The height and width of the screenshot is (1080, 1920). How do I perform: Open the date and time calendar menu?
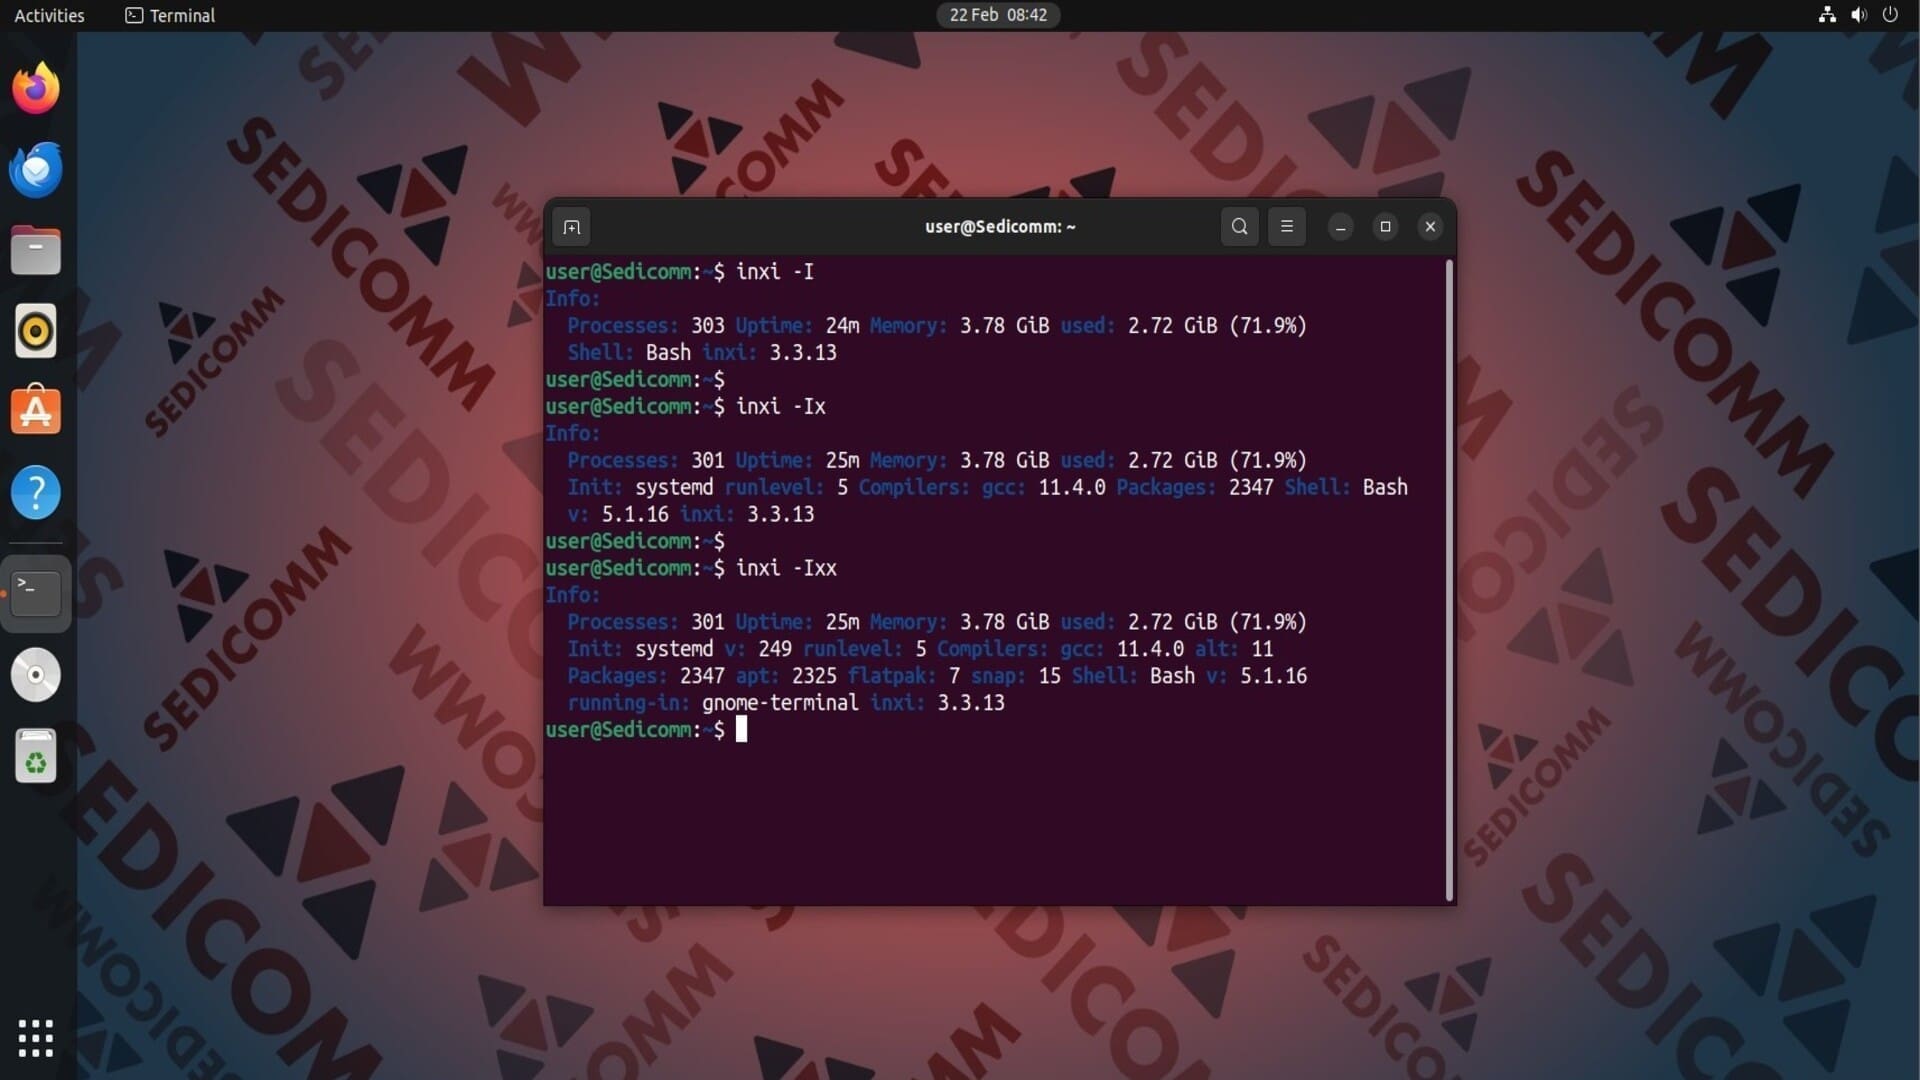click(x=997, y=15)
